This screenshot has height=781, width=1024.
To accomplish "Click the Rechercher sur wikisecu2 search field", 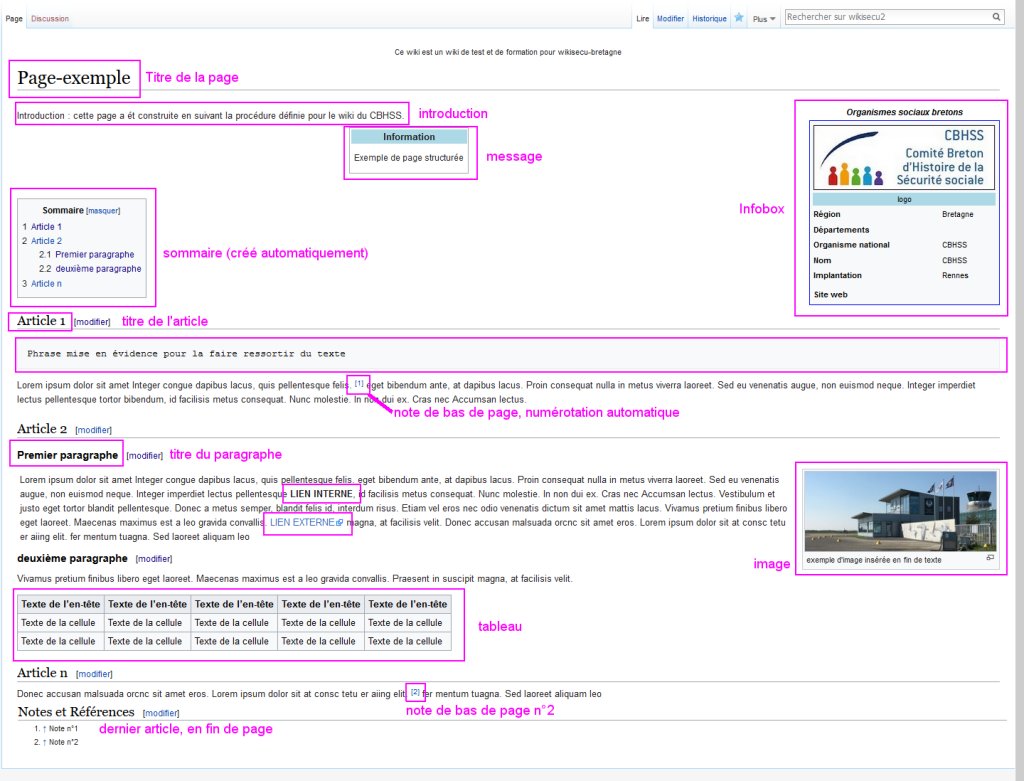I will 885,17.
